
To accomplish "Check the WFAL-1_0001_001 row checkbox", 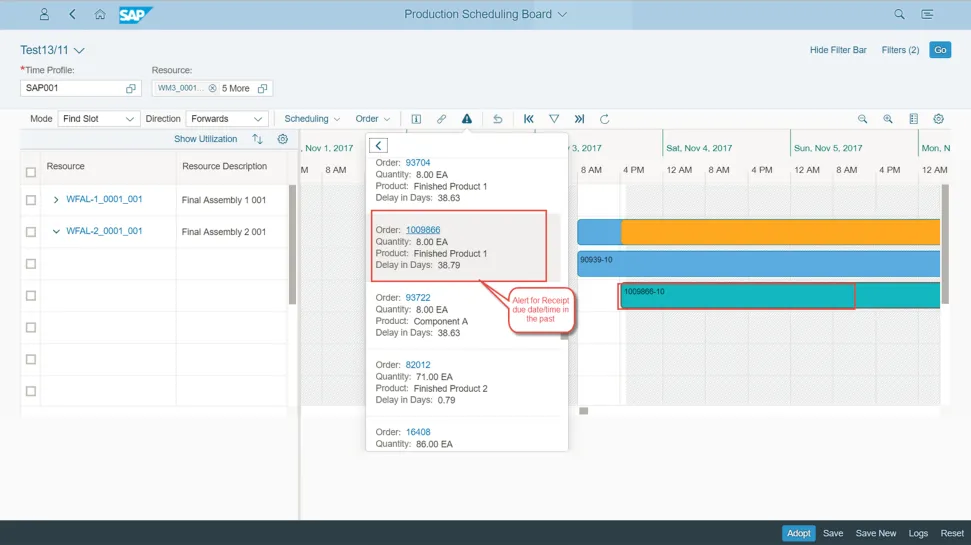I will pos(31,200).
